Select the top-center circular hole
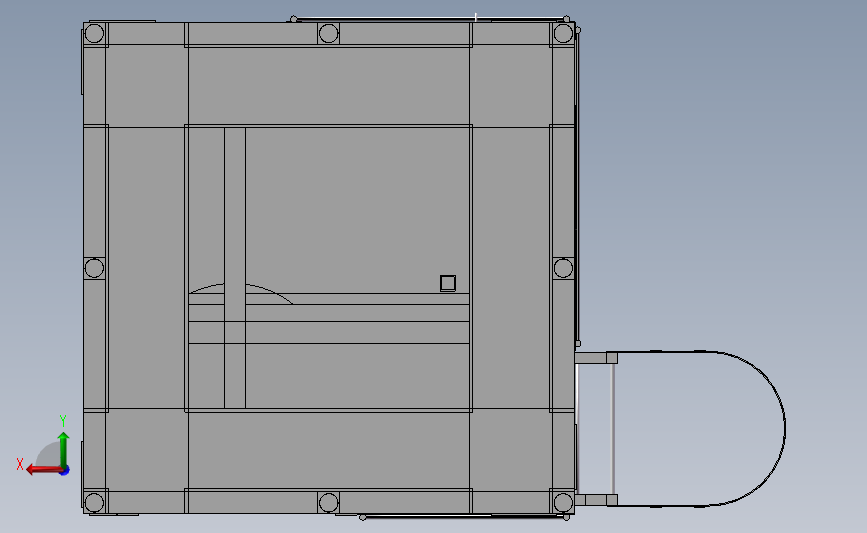This screenshot has width=867, height=533. (328, 33)
